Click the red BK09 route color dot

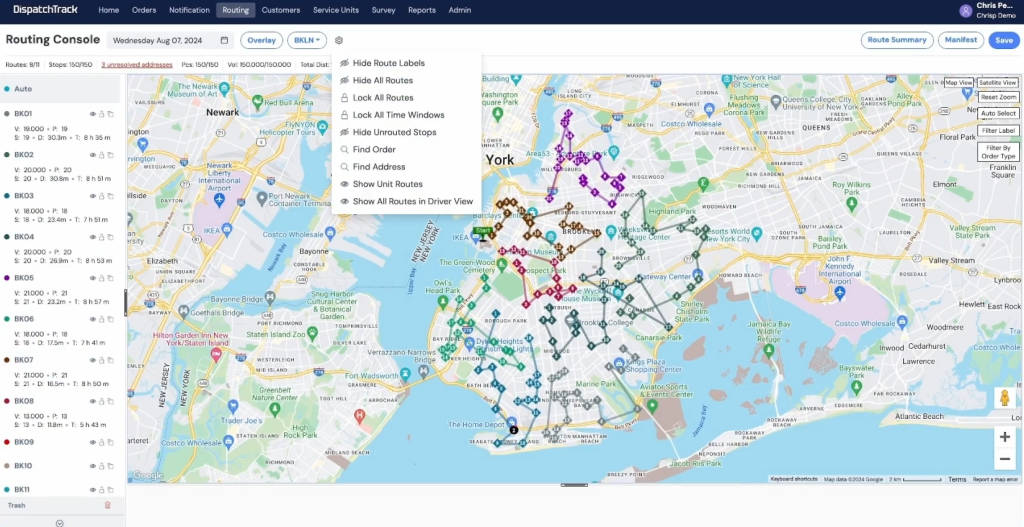(7, 443)
